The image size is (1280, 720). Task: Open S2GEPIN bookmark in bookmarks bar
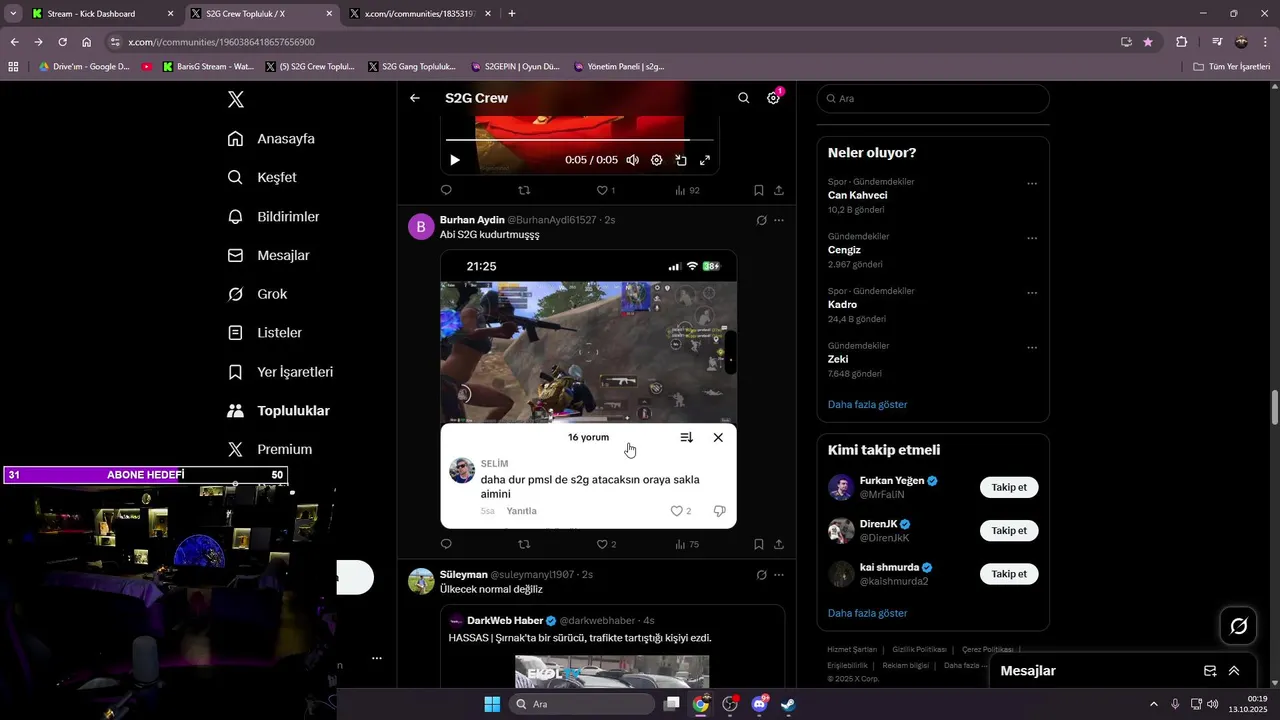pos(515,67)
